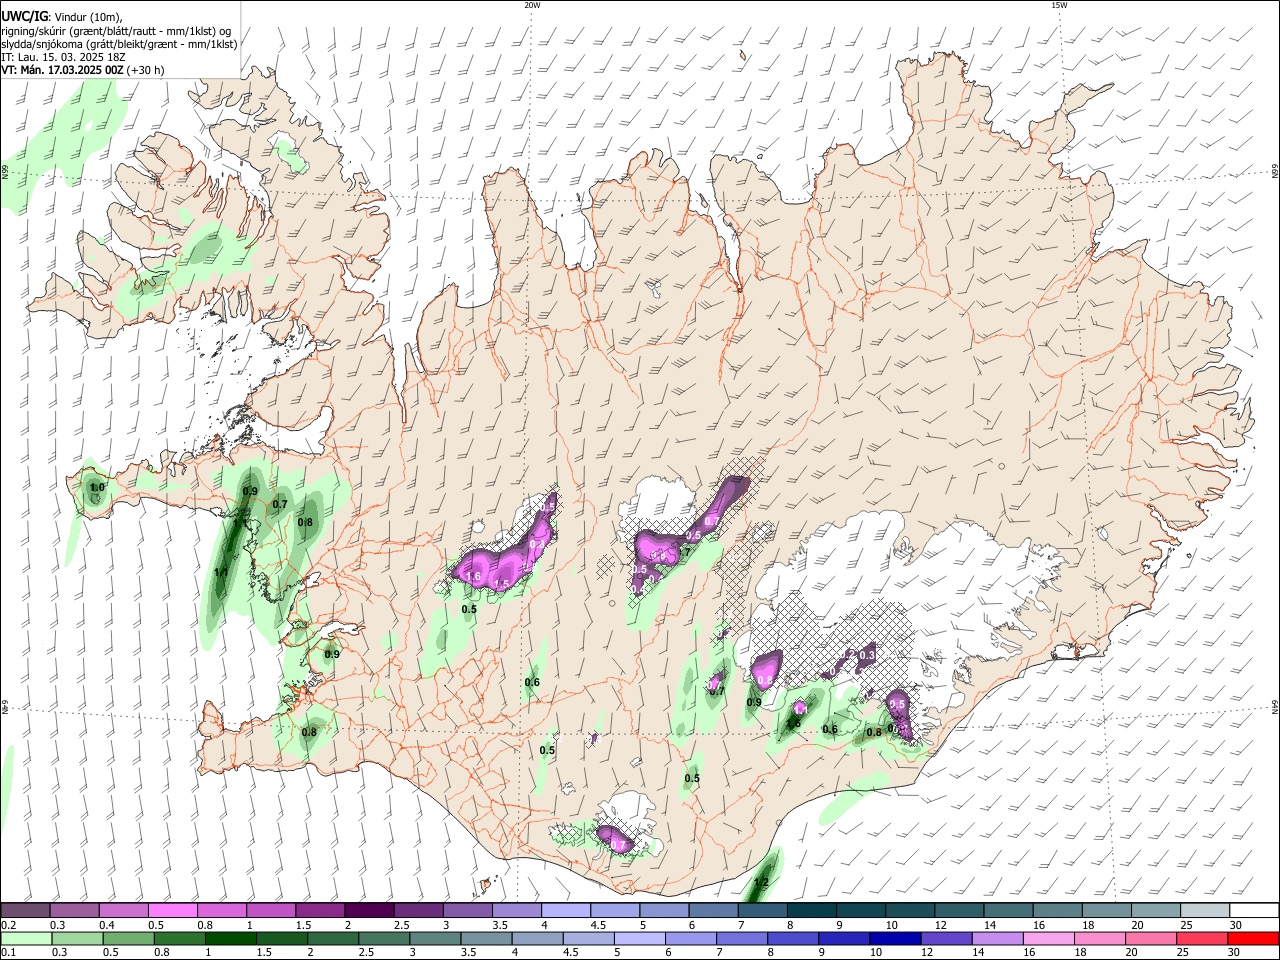Click the 20W longitude label
Viewport: 1280px width, 960px height.
532,4
